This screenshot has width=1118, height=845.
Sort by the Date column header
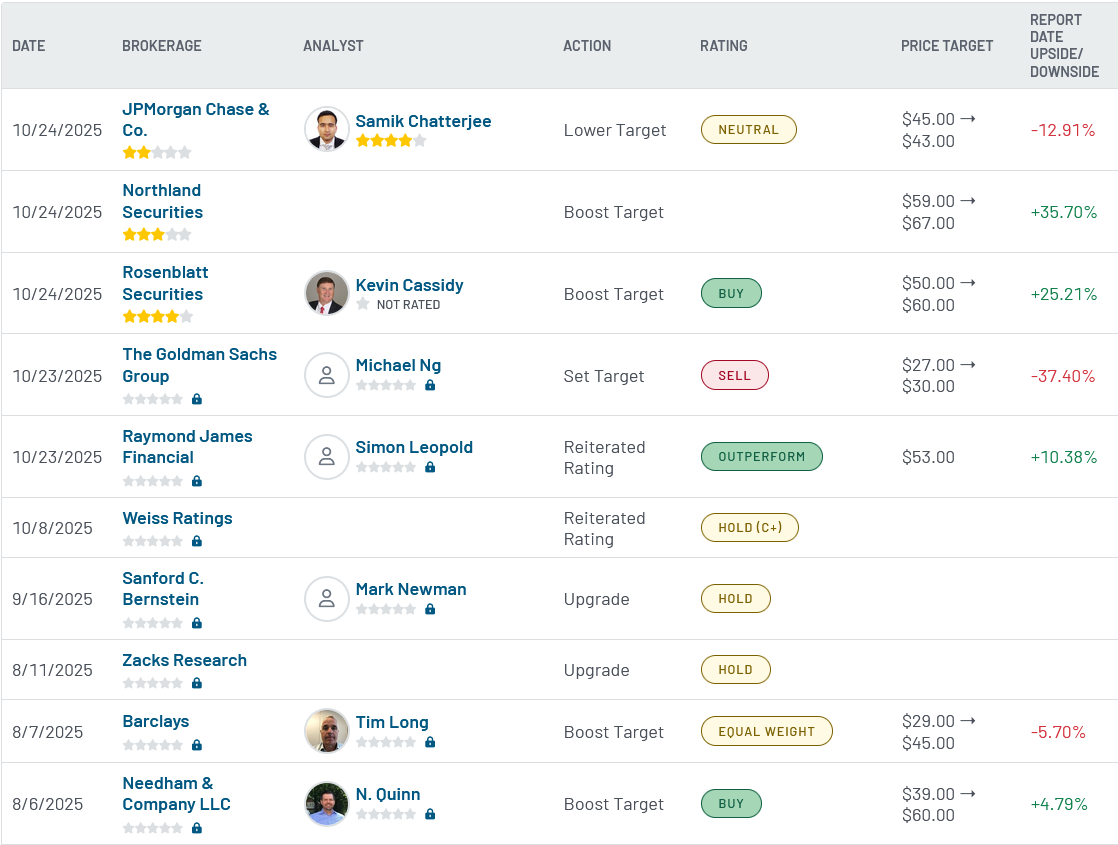click(29, 46)
